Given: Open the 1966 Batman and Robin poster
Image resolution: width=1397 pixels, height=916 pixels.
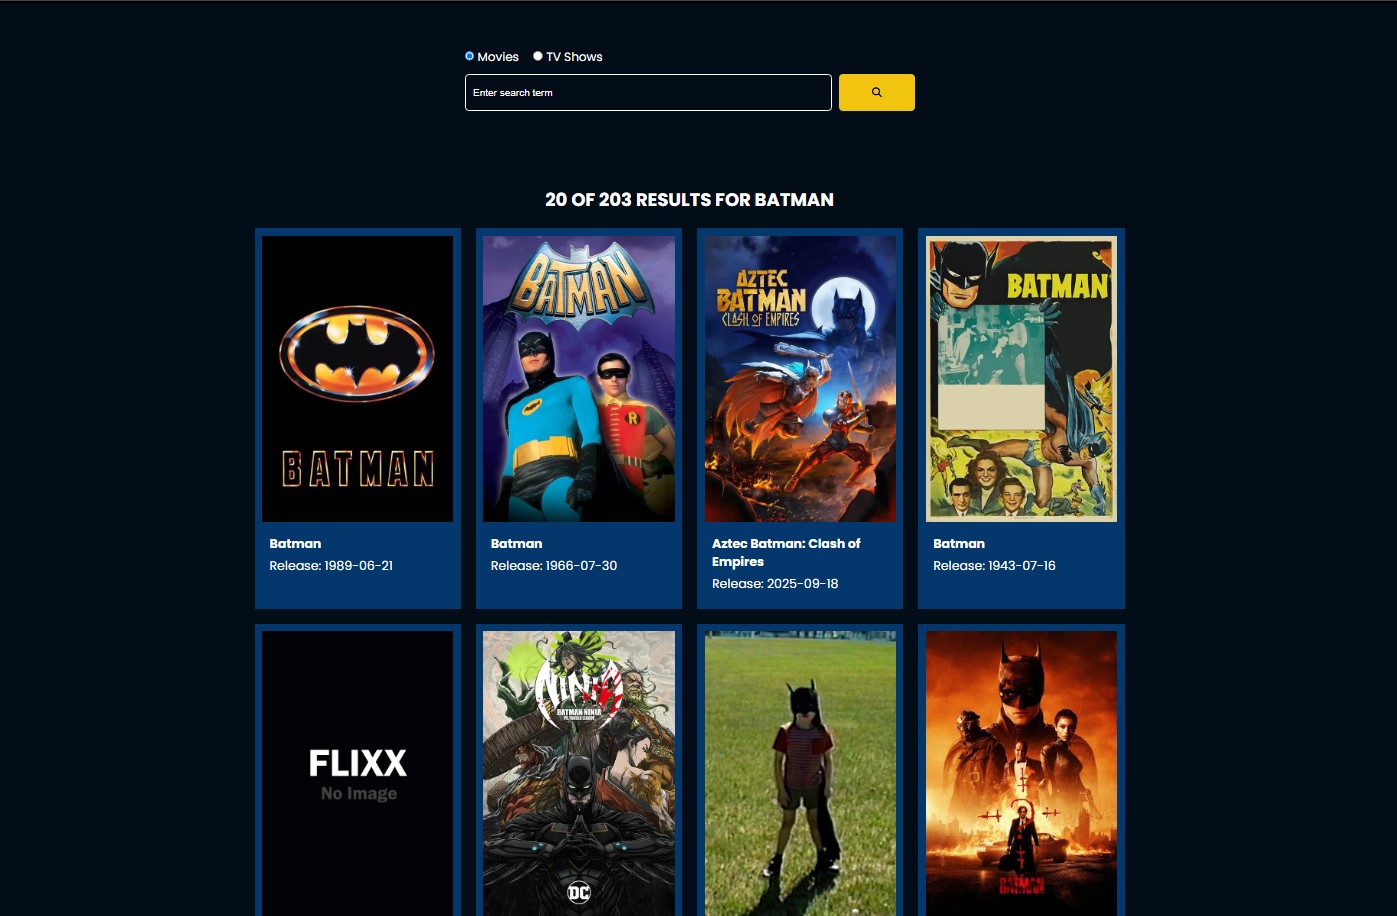Looking at the screenshot, I should coord(578,378).
